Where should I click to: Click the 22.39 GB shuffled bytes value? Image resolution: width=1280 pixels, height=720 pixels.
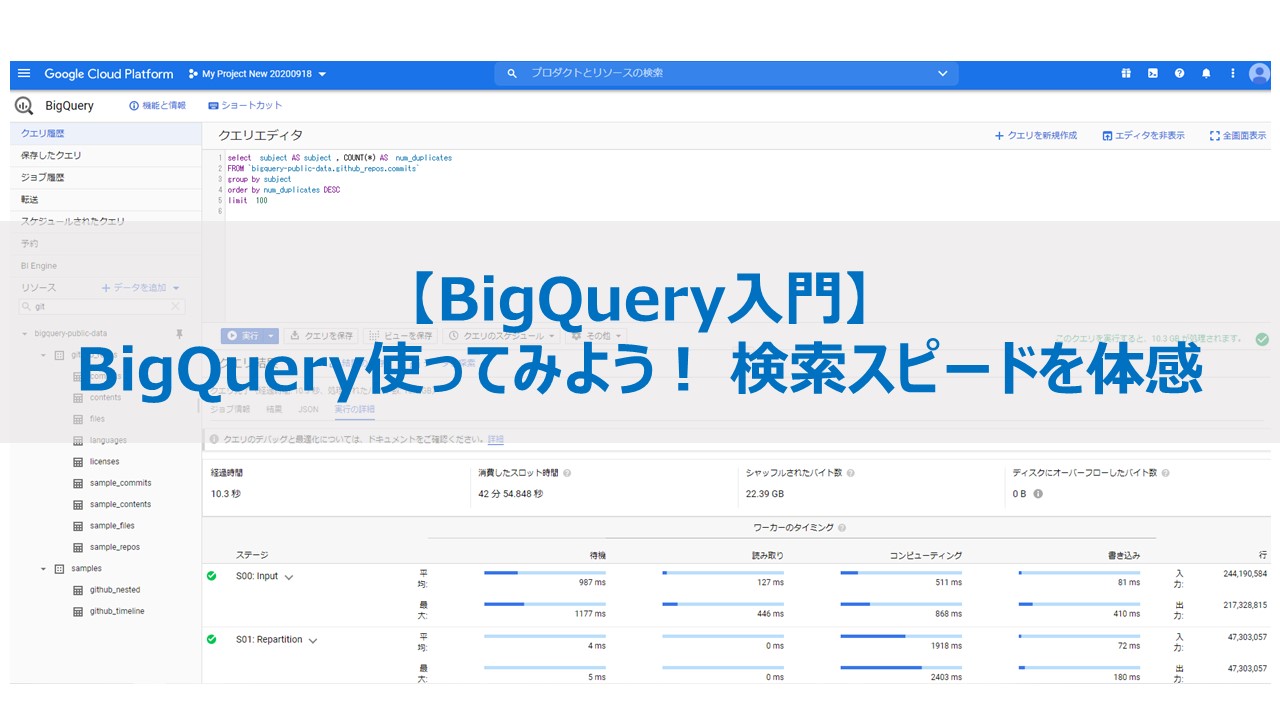[764, 494]
